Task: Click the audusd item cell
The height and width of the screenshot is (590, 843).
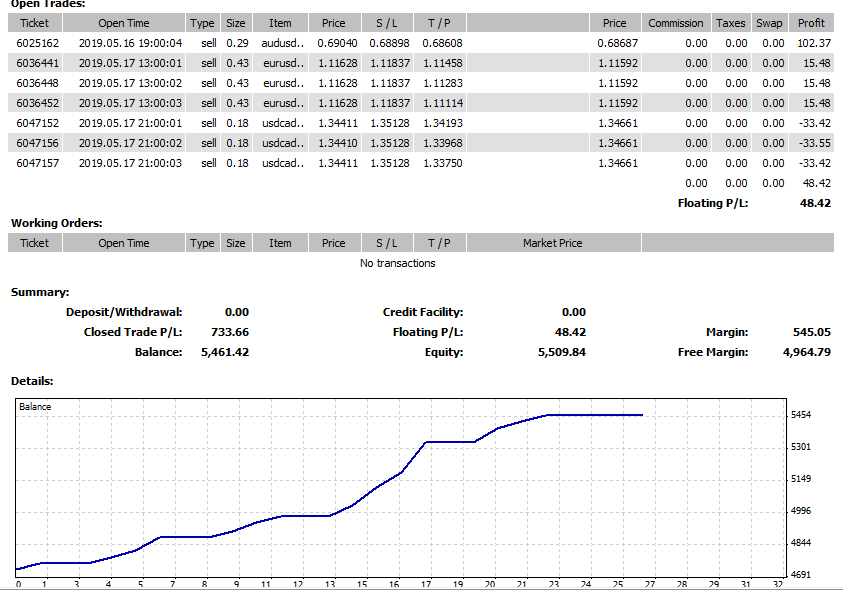Action: click(x=281, y=43)
